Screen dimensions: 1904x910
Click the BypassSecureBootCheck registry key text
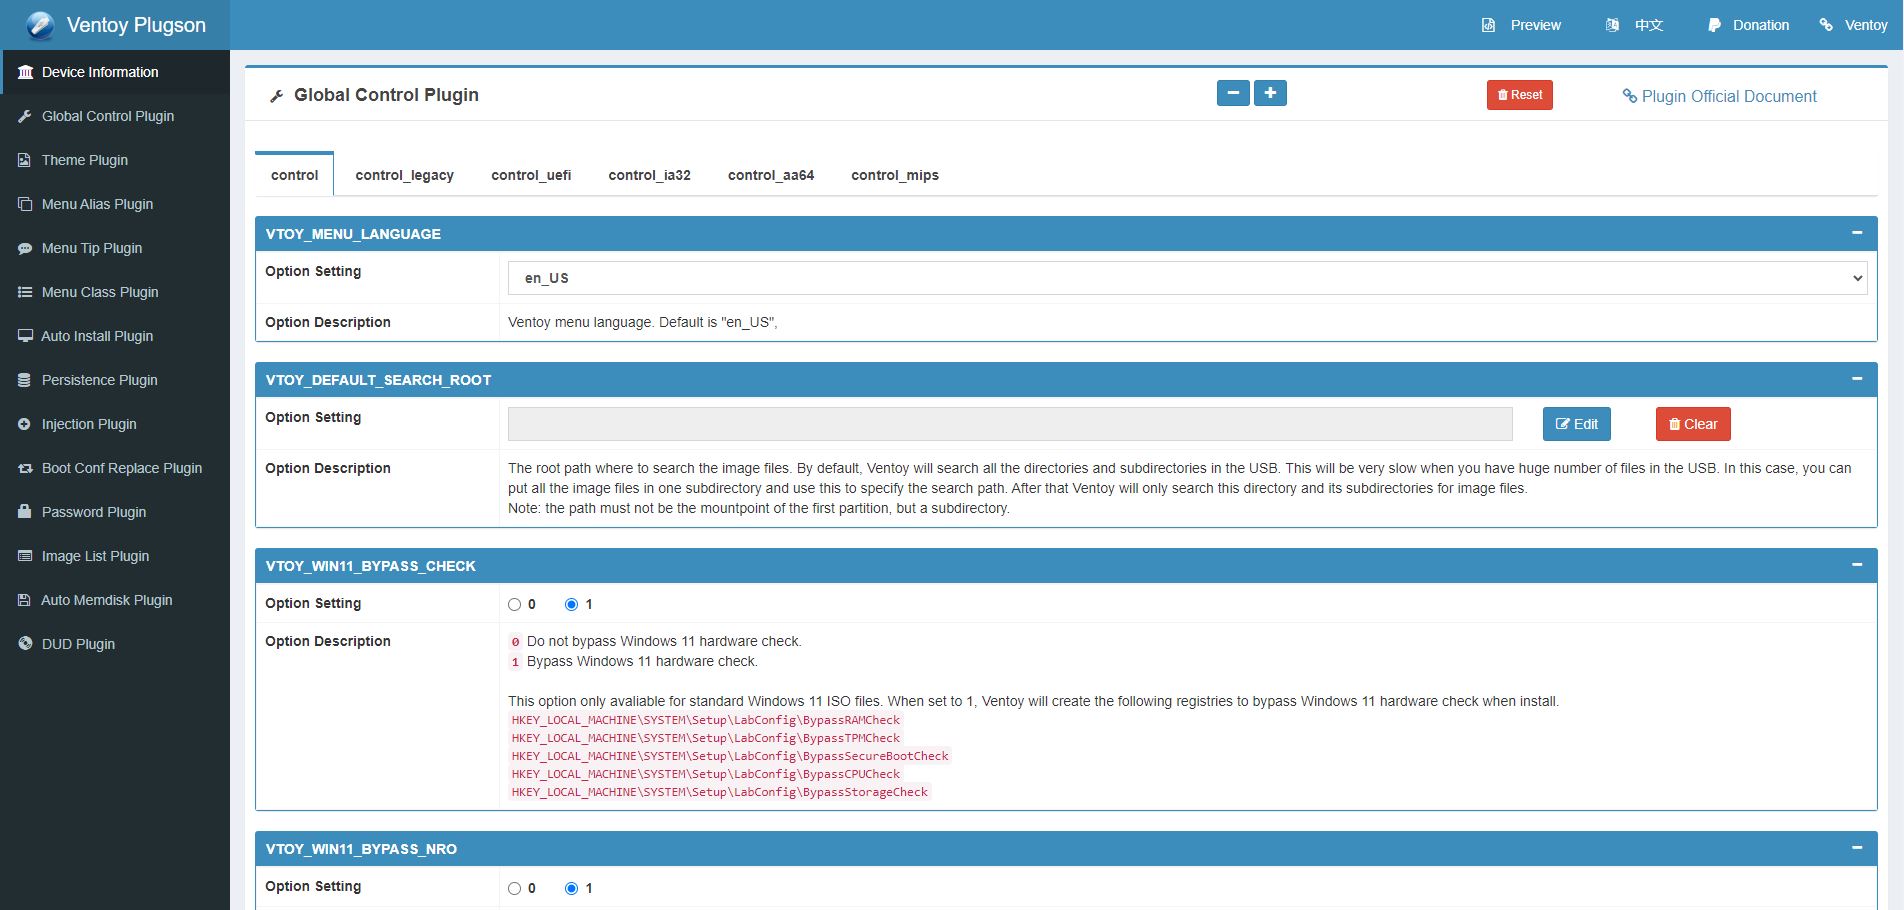[730, 756]
